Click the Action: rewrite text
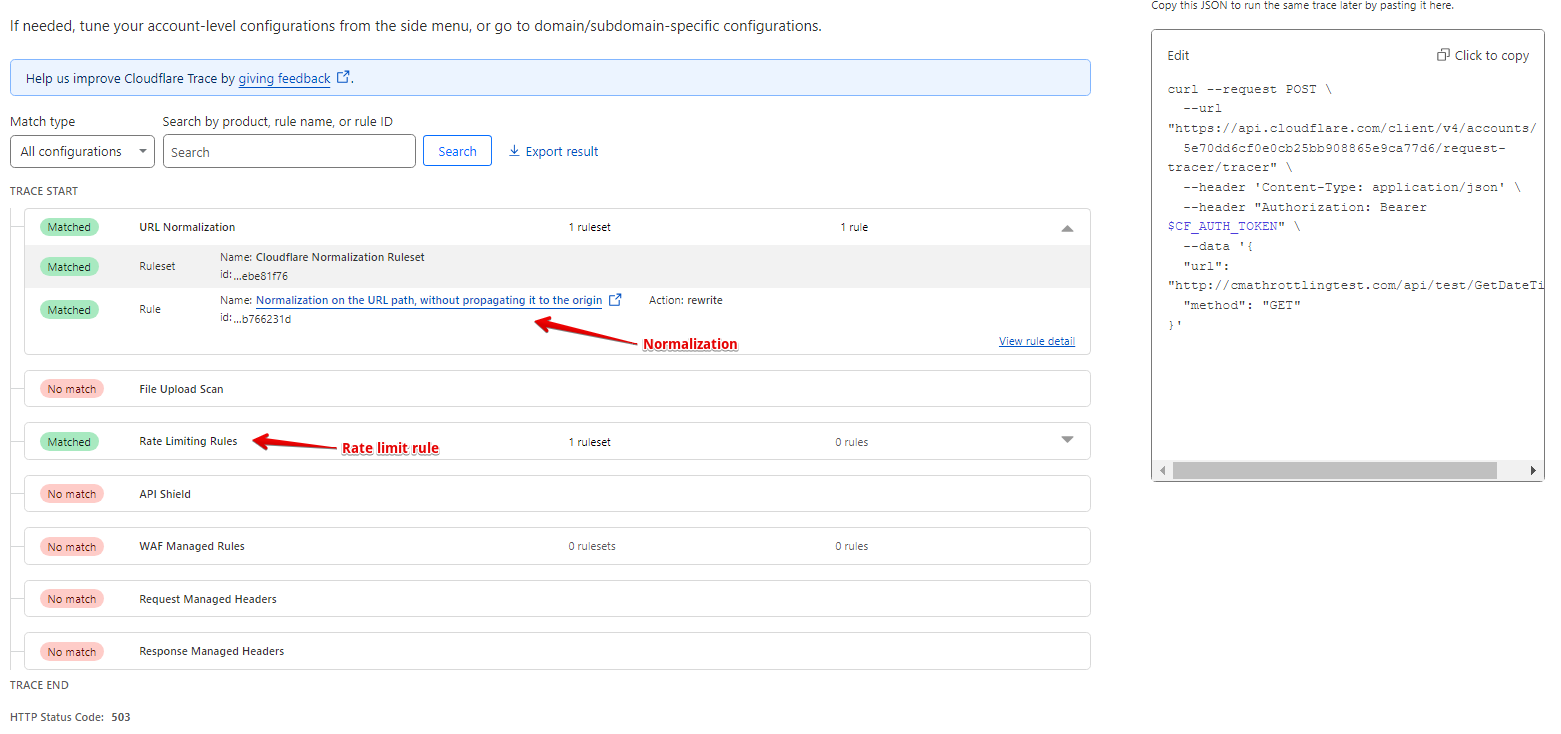1561x734 pixels. pyautogui.click(x=686, y=300)
